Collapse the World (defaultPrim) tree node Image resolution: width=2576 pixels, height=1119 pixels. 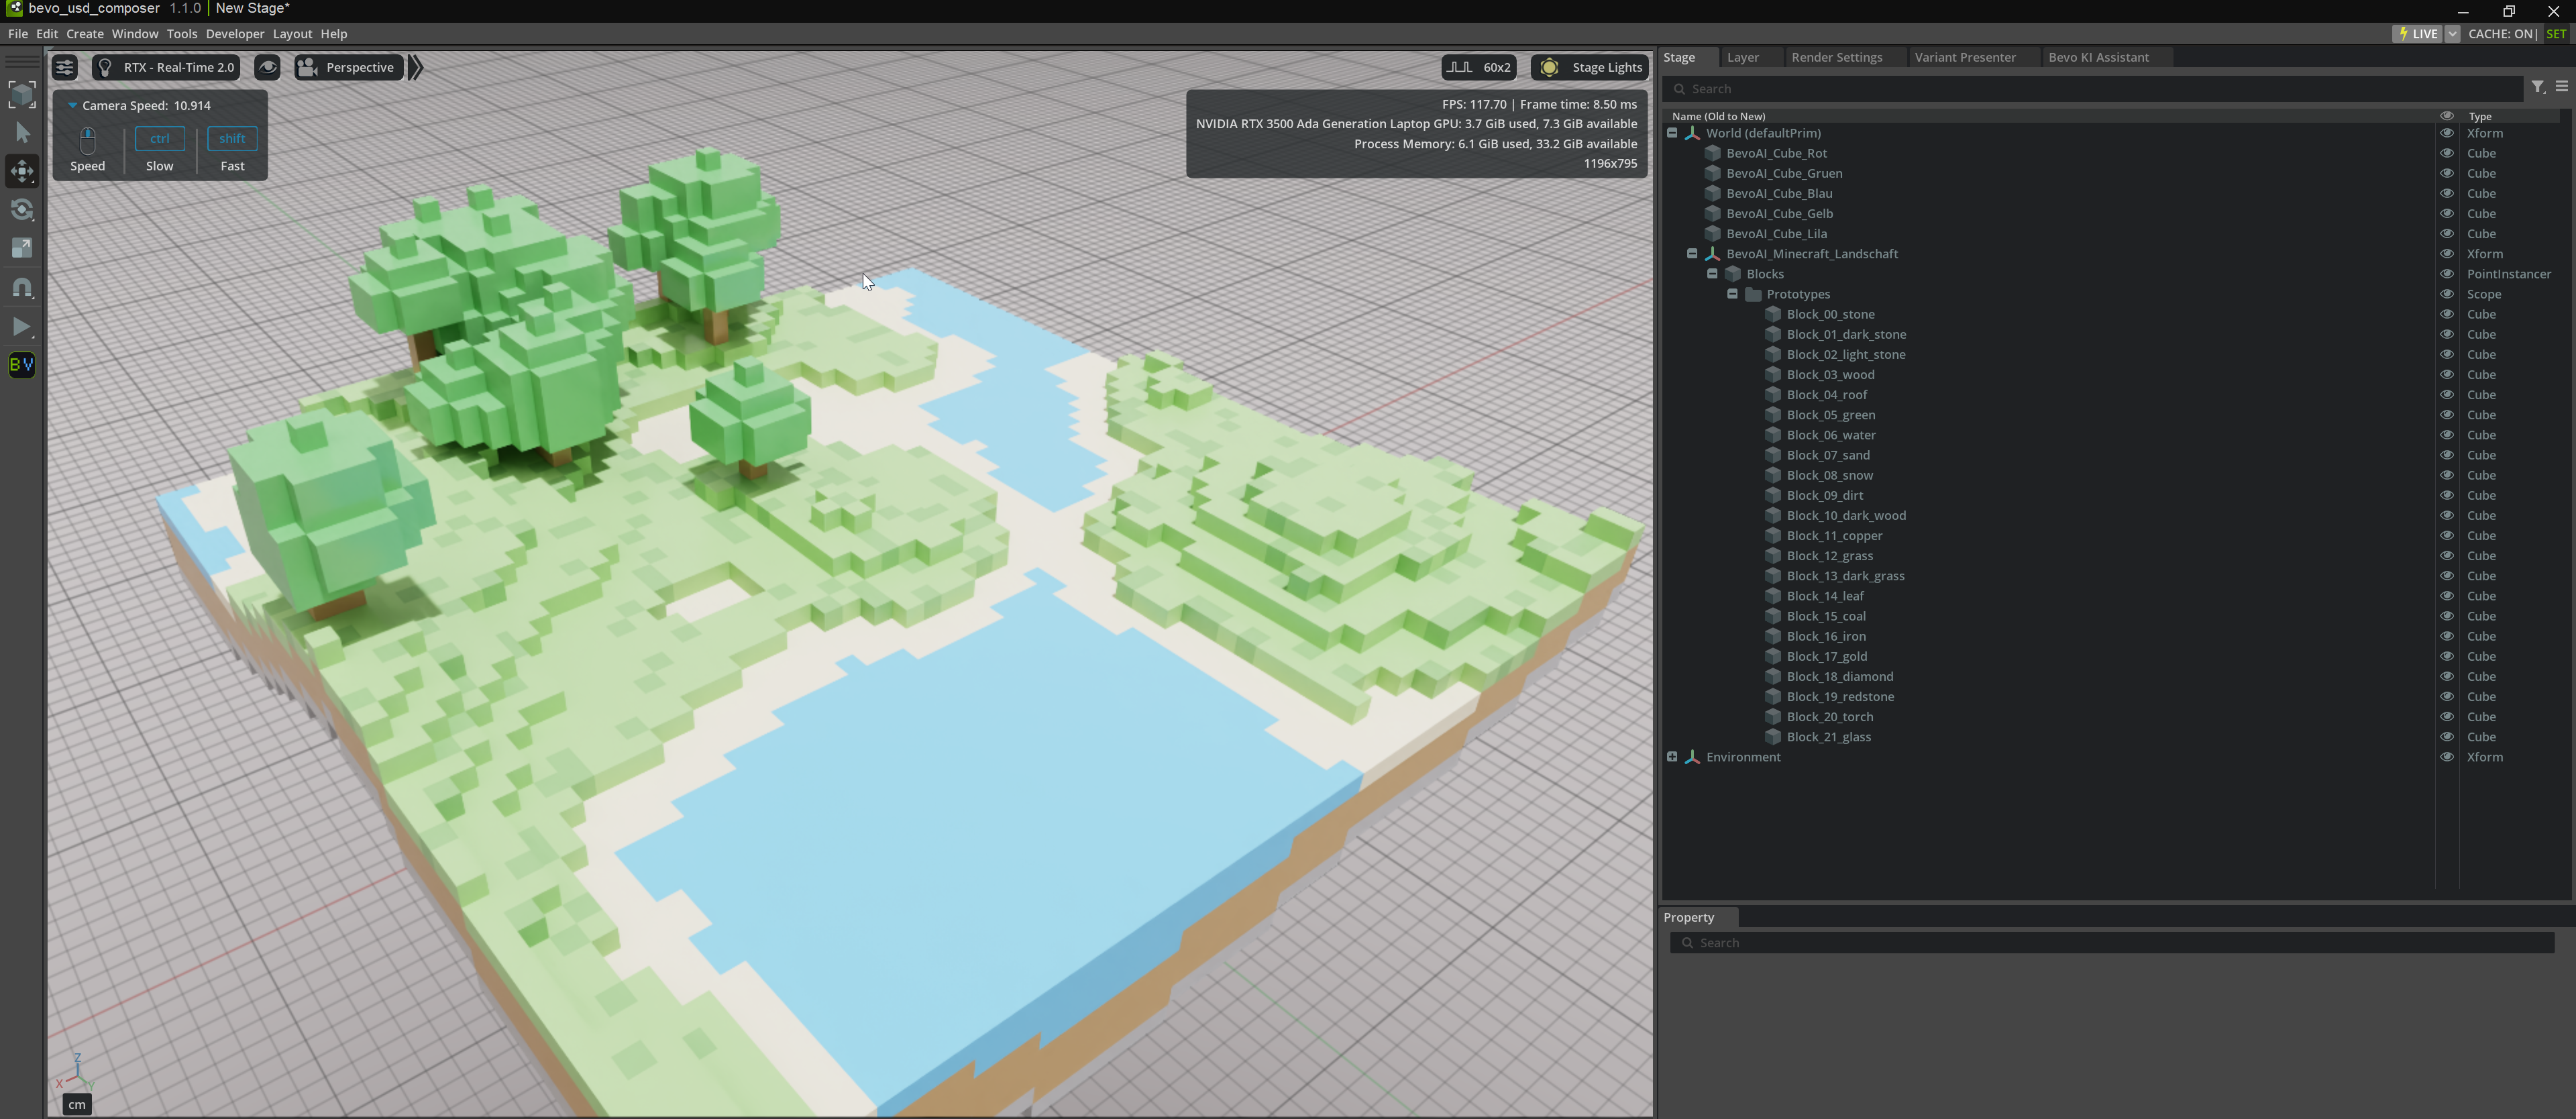[x=1672, y=132]
